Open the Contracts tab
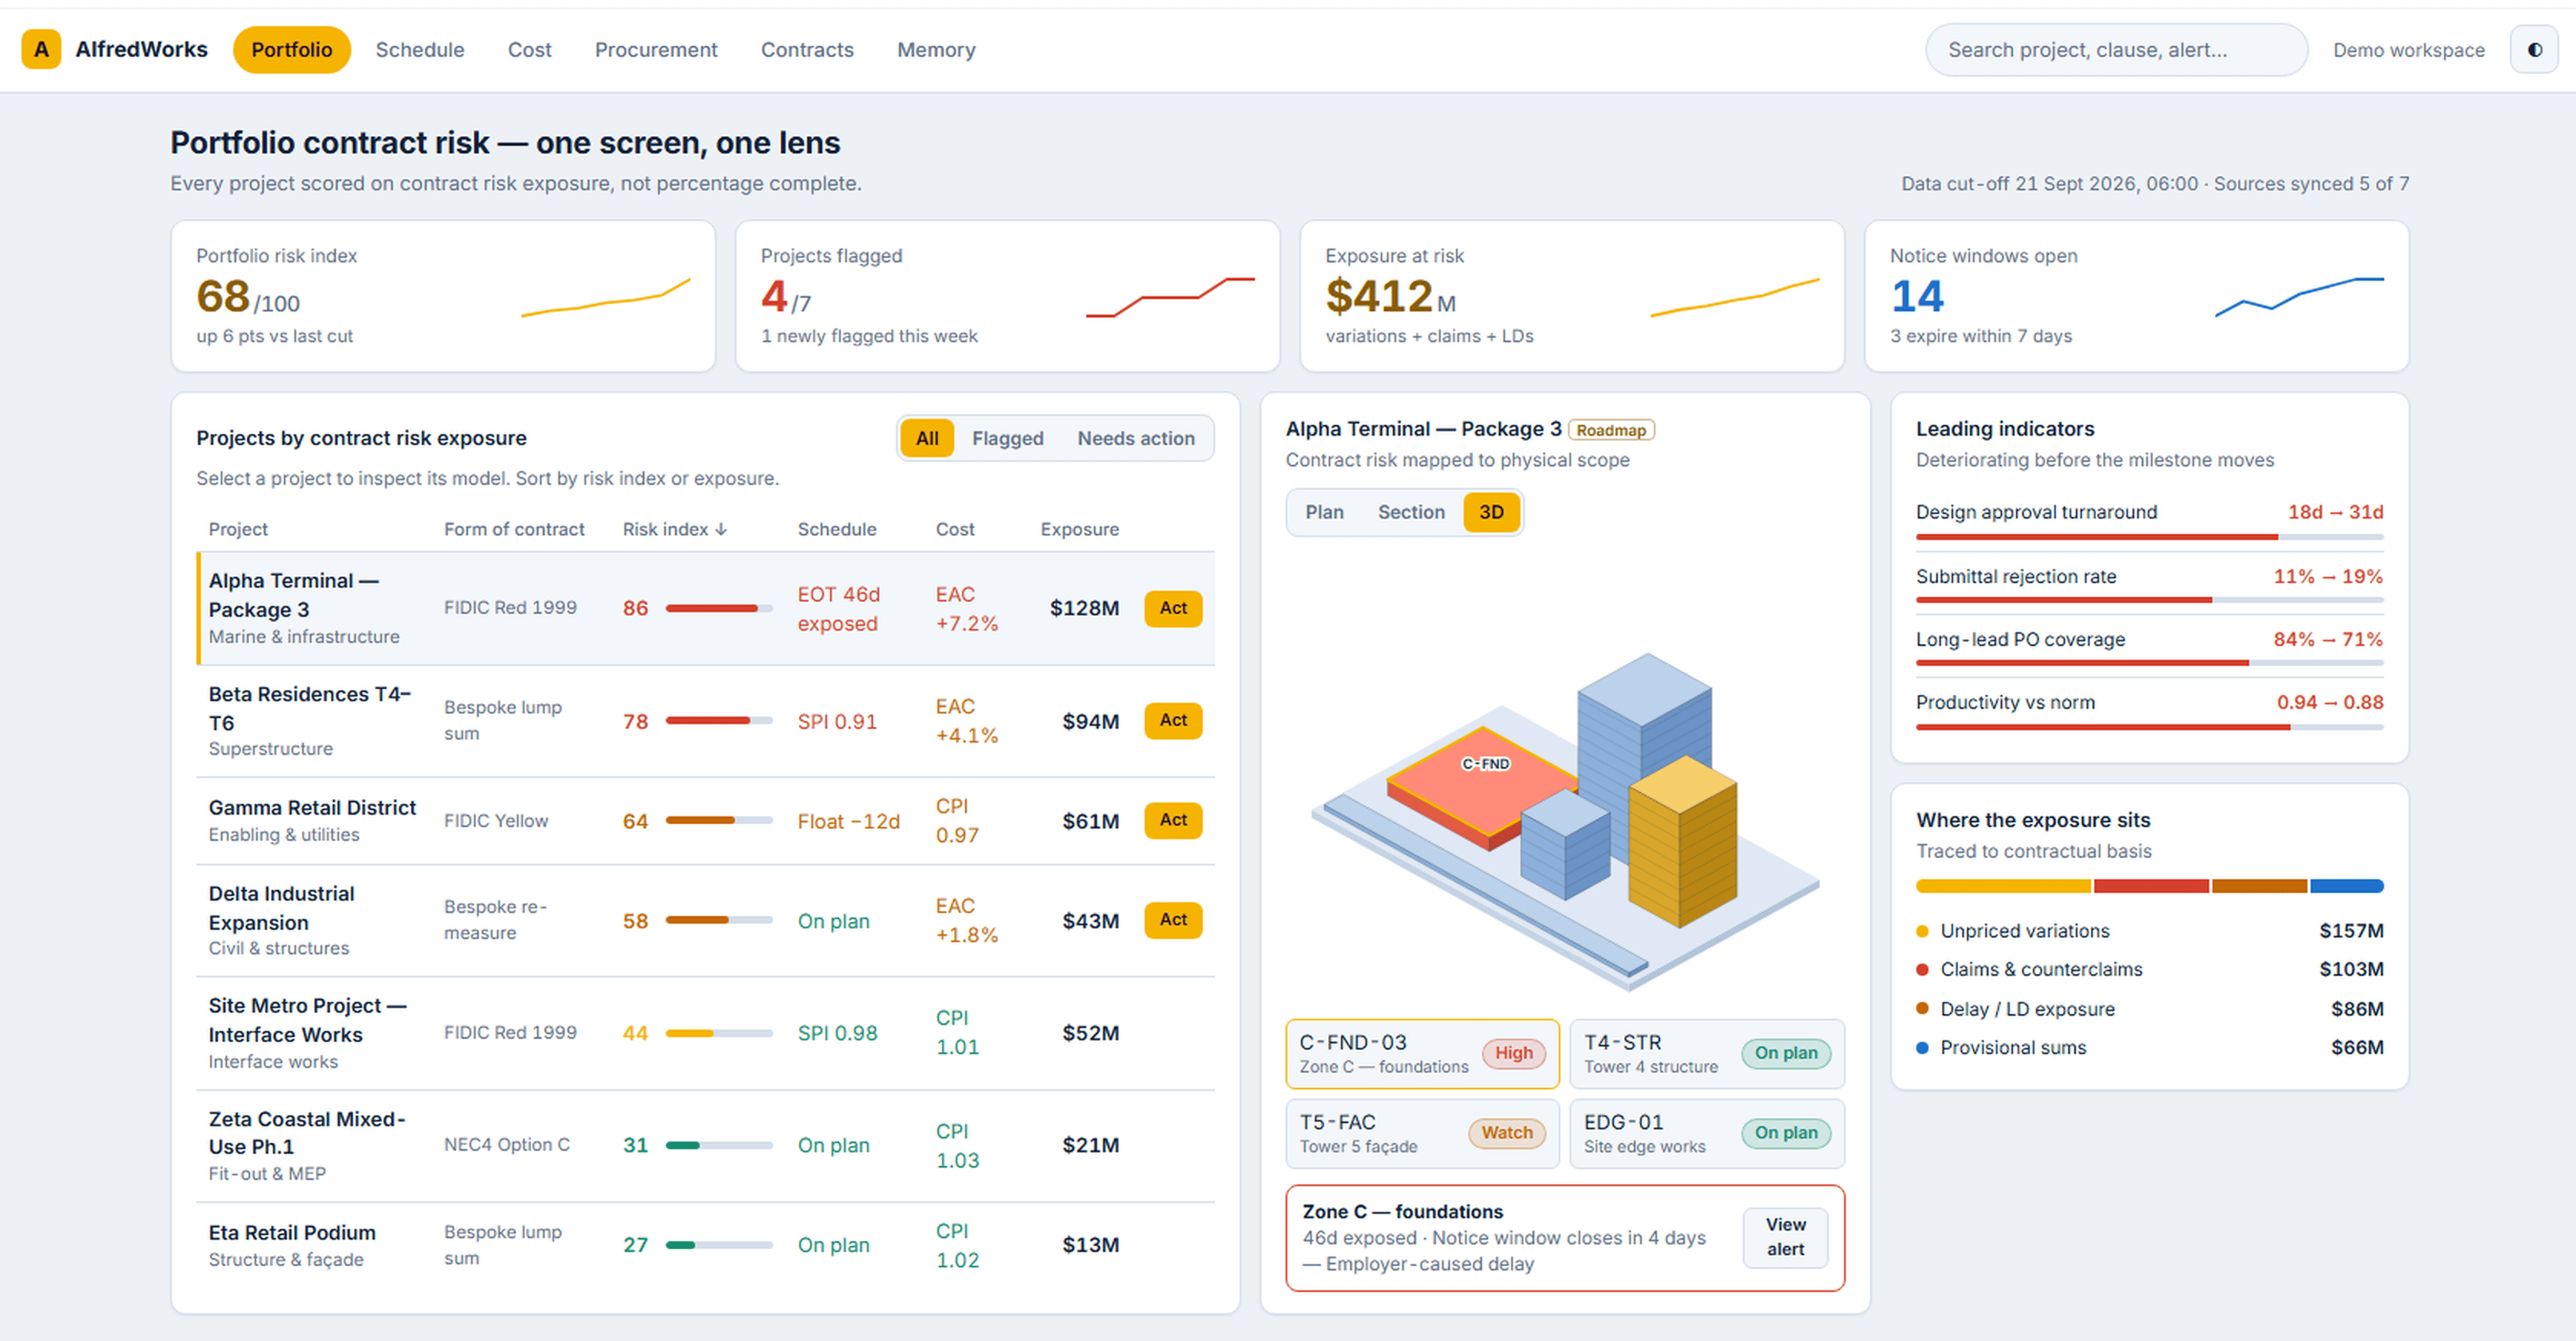This screenshot has width=2576, height=1341. 807,49
